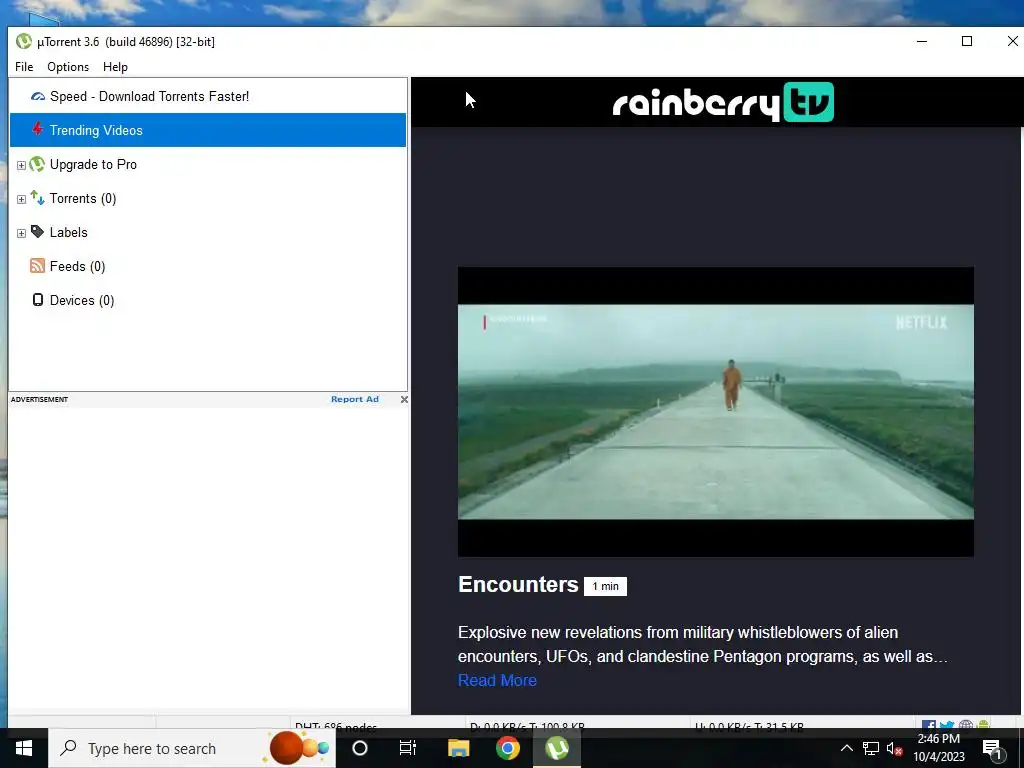Click the Encounters video title
This screenshot has height=768, width=1024.
point(519,584)
